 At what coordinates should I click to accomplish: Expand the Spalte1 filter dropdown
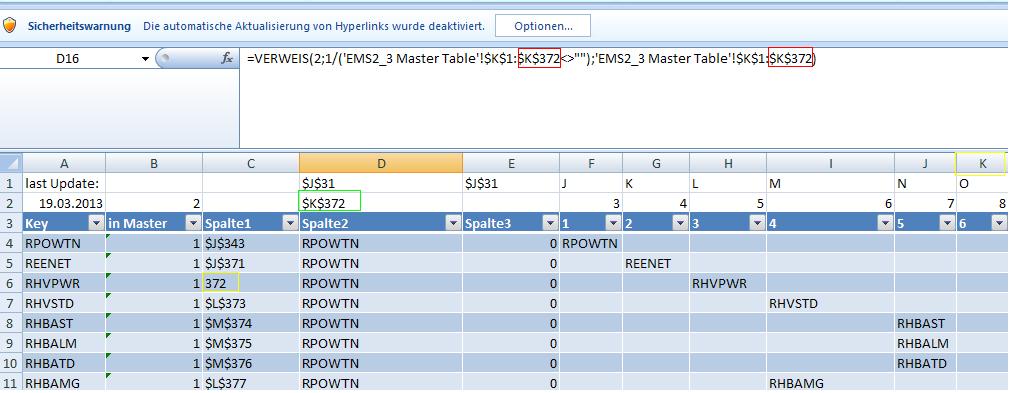click(x=289, y=224)
